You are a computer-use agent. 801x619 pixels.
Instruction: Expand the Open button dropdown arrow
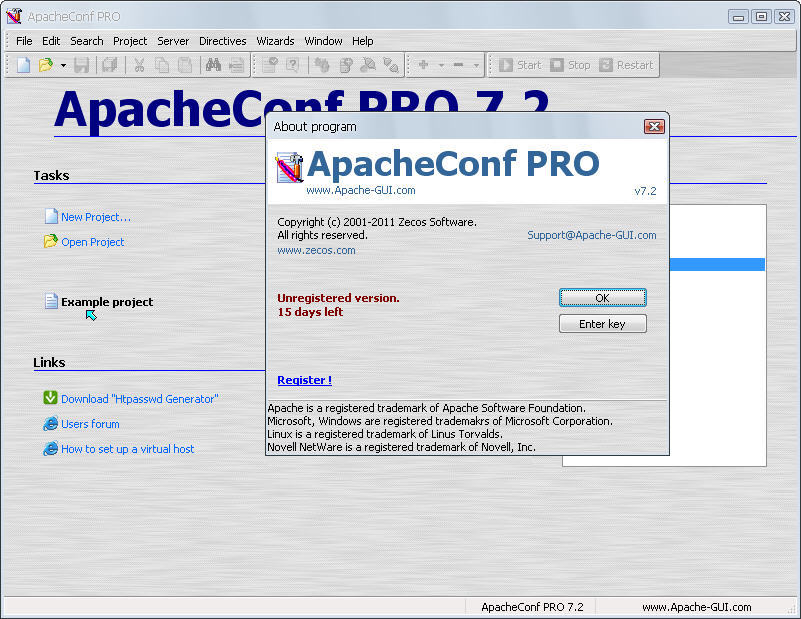tap(63, 65)
